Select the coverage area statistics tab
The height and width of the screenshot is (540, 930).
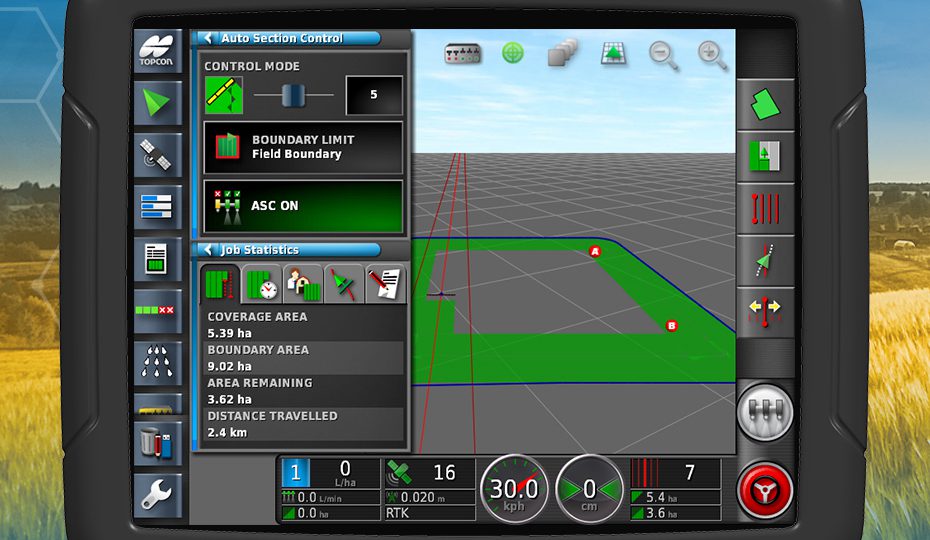220,284
